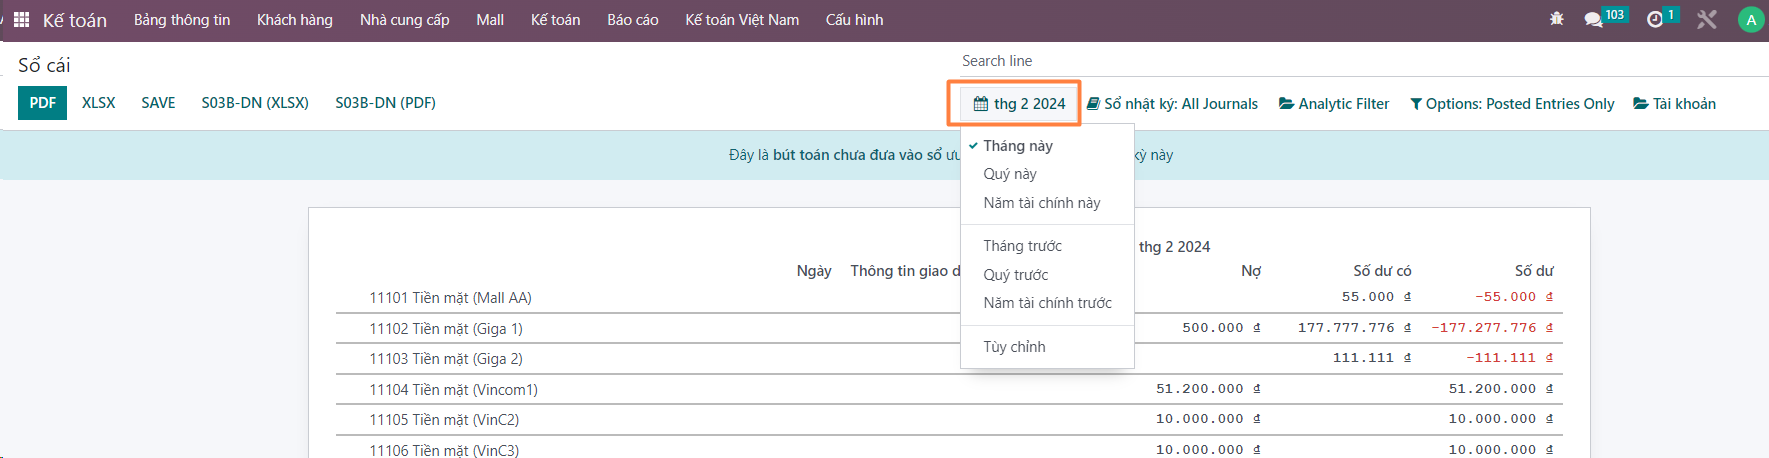Open Nhà cung cấp menu
The width and height of the screenshot is (1769, 458).
(405, 20)
